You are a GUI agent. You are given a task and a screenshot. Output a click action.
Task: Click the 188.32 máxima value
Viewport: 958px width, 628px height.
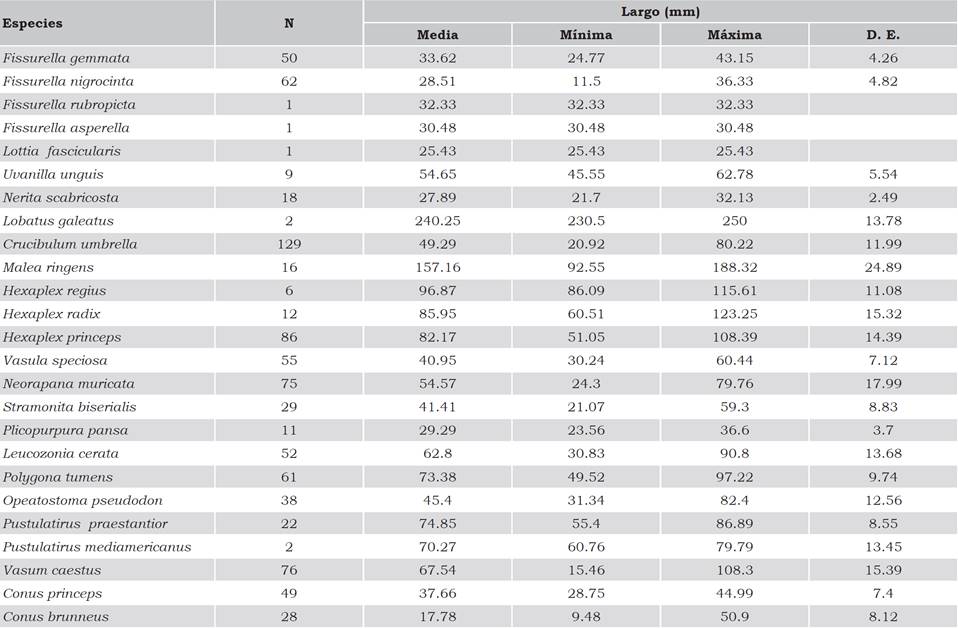734,267
